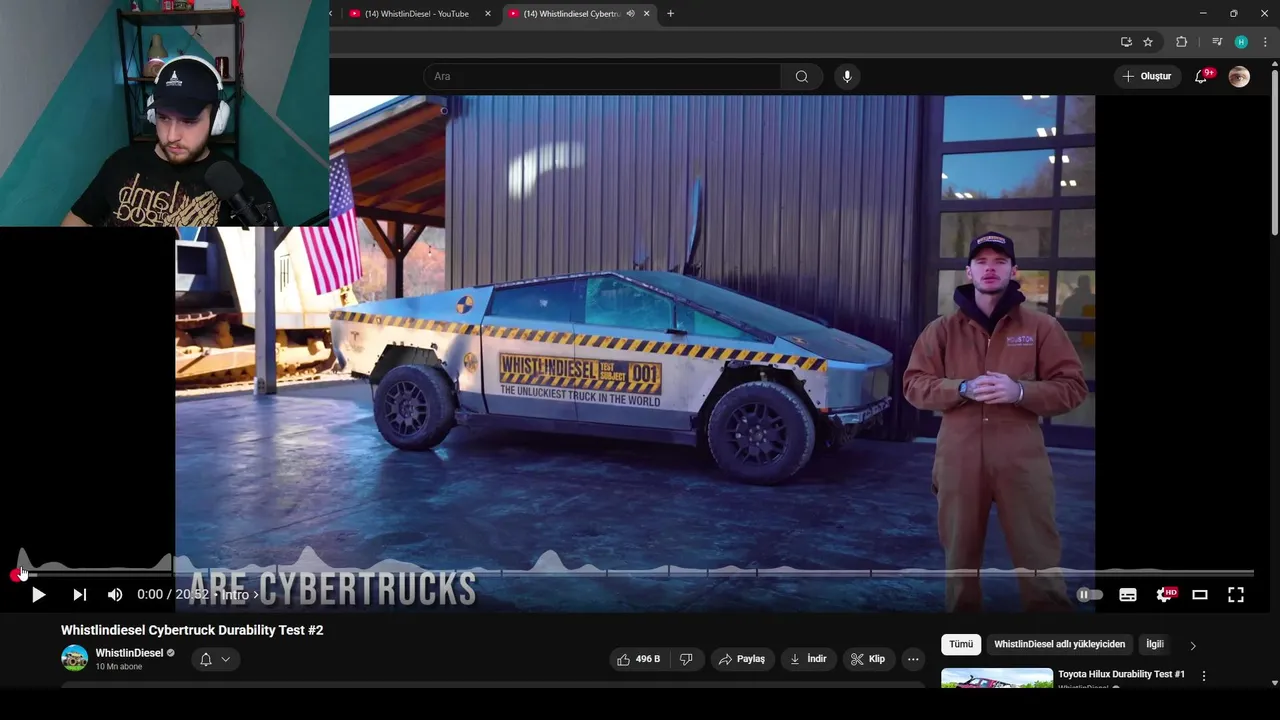Open WhistlinDiesel channel name link
Screen dimensions: 1280x720
point(129,653)
